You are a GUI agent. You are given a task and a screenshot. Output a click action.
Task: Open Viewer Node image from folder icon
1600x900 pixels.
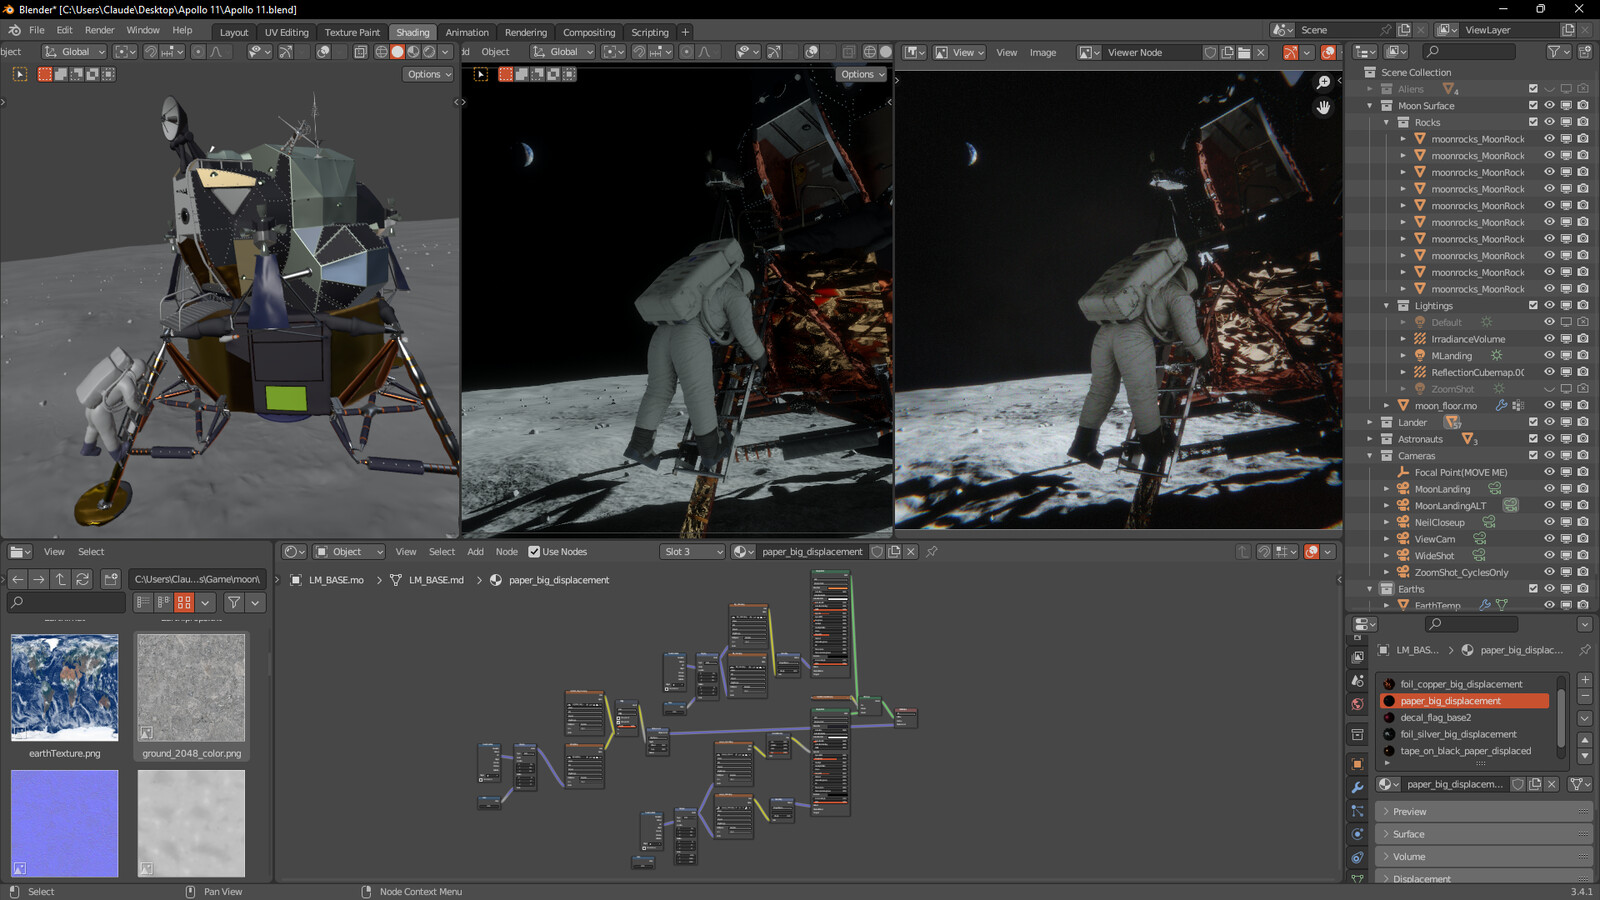pyautogui.click(x=1243, y=52)
